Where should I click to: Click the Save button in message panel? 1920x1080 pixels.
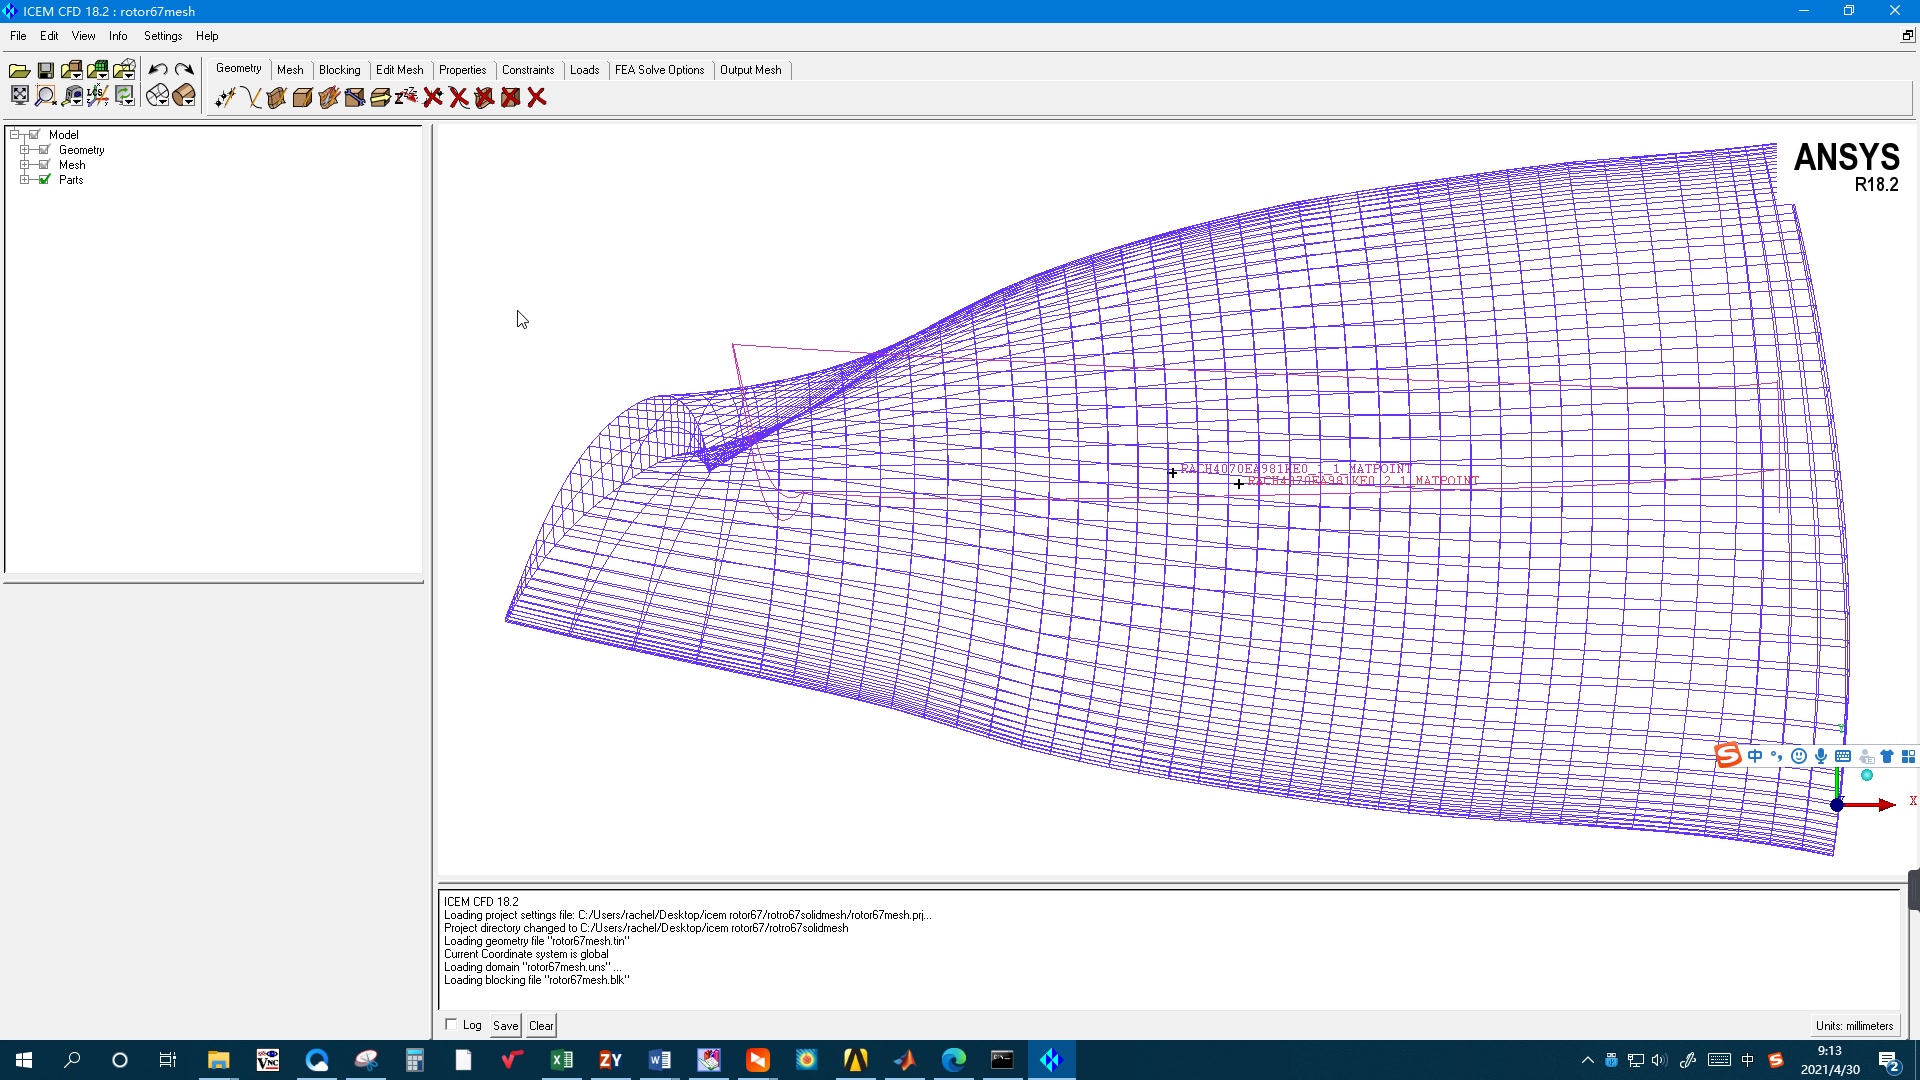point(505,1026)
